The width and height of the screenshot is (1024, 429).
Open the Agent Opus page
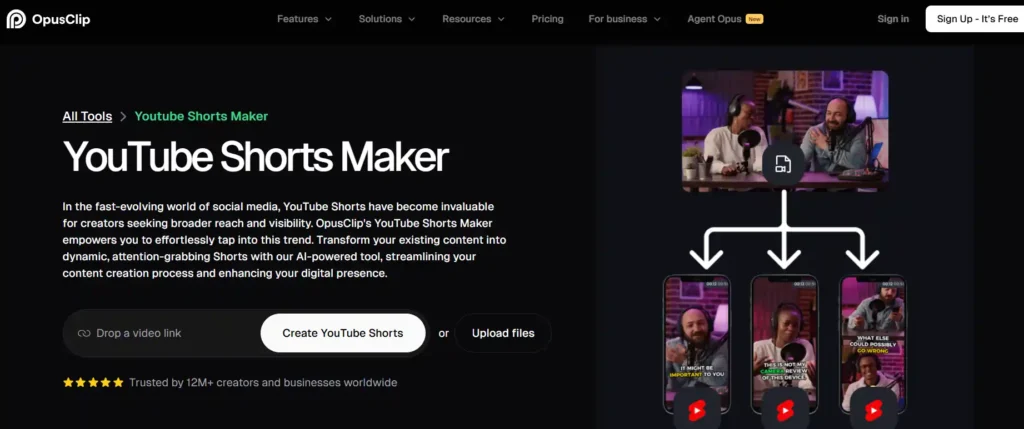[x=714, y=19]
